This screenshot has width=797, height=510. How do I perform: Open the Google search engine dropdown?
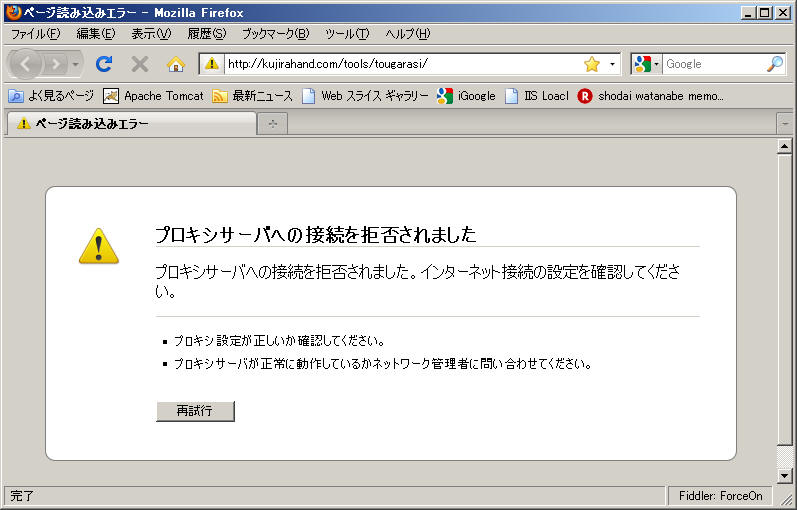[647, 64]
